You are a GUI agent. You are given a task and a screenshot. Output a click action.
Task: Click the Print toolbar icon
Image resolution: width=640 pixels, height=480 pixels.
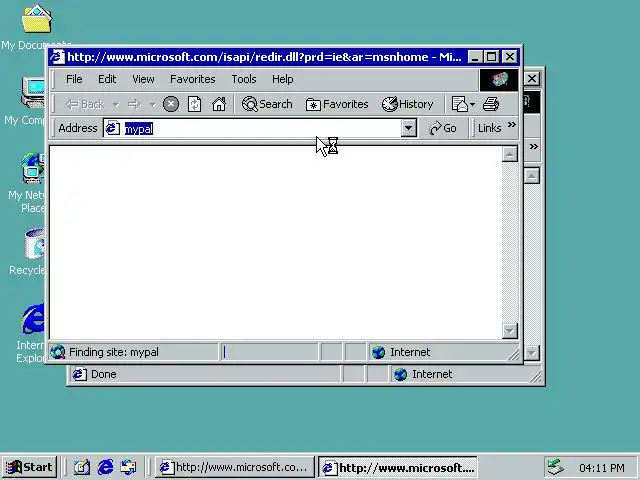(491, 104)
